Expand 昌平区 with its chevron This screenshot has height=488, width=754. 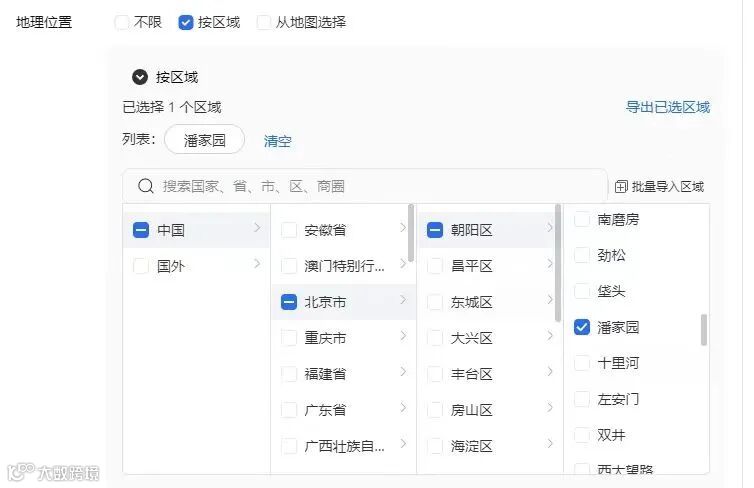coord(550,263)
